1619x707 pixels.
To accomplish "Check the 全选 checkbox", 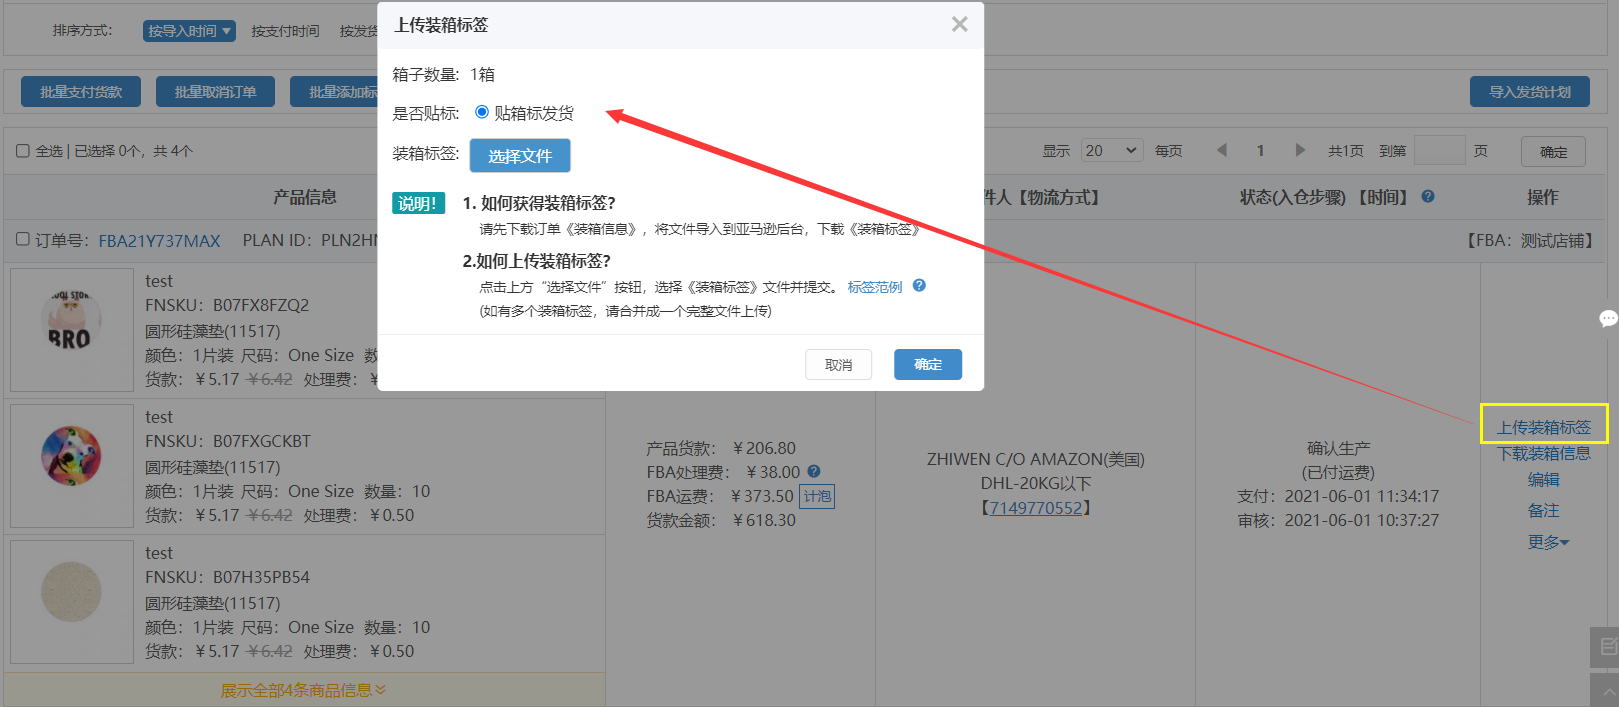I will tap(23, 151).
